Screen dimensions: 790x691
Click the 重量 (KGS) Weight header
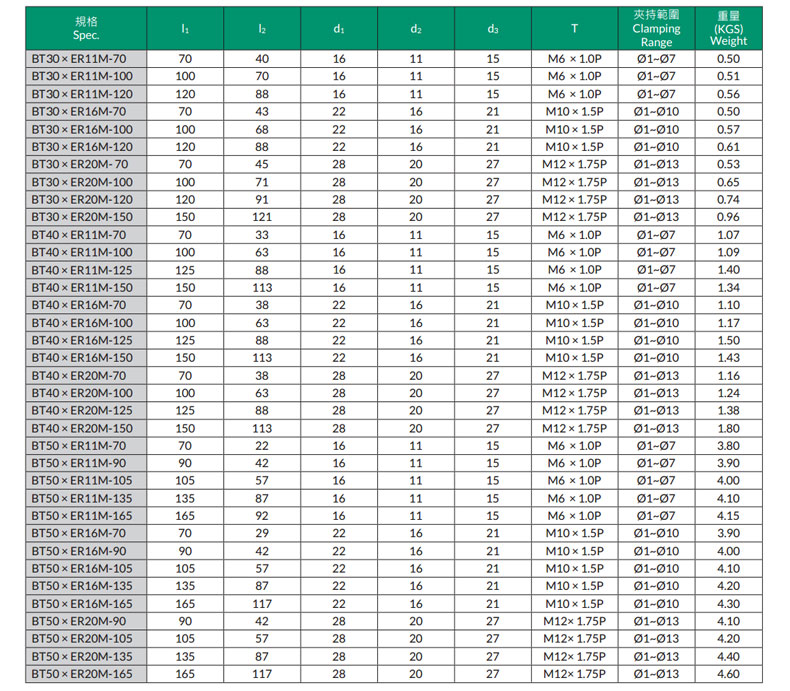point(728,28)
